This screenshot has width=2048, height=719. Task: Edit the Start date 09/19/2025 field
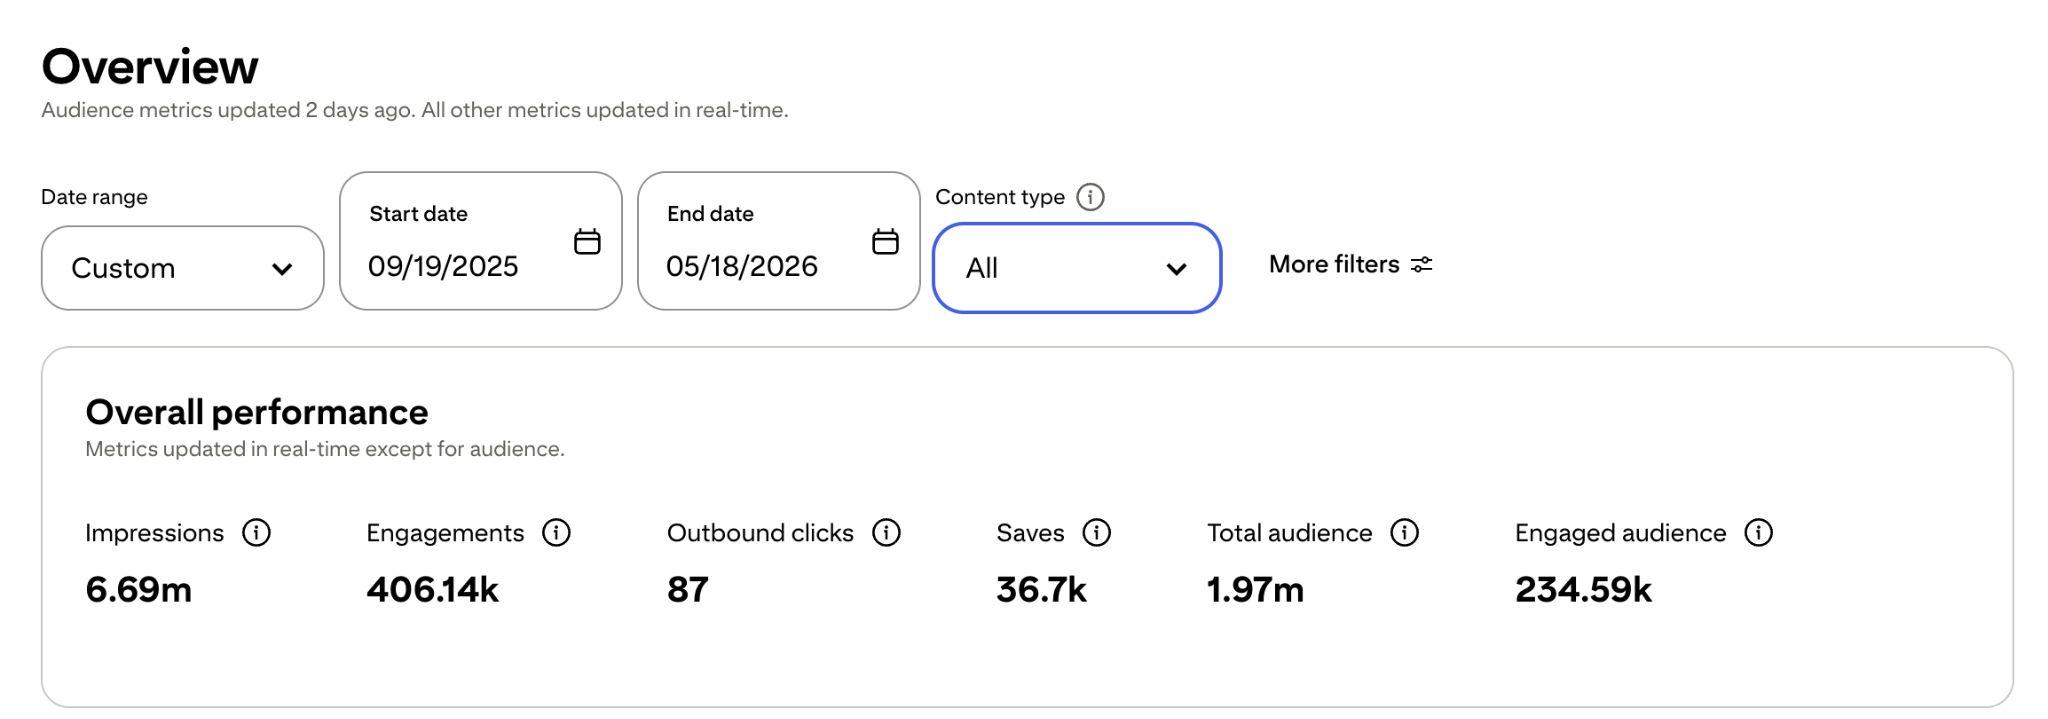[x=481, y=241]
